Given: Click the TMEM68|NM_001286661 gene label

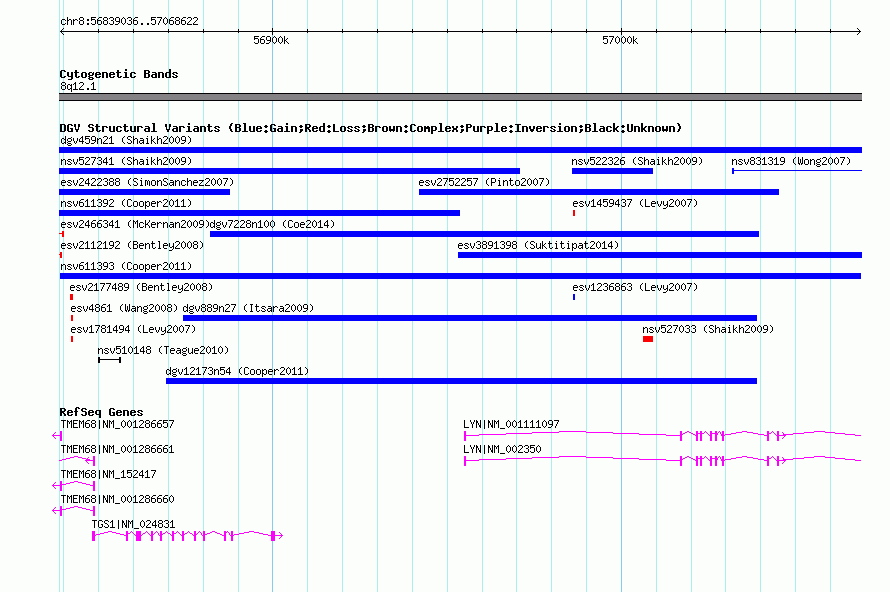Looking at the screenshot, I should click(x=117, y=449).
